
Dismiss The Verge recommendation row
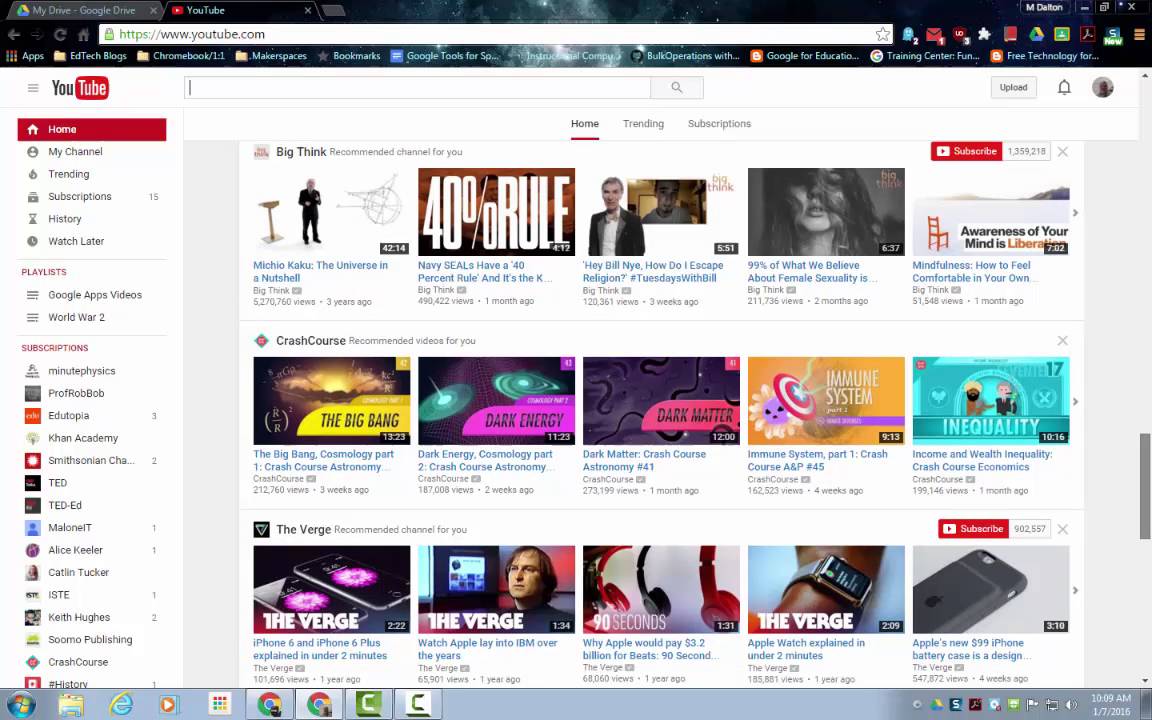(x=1062, y=529)
